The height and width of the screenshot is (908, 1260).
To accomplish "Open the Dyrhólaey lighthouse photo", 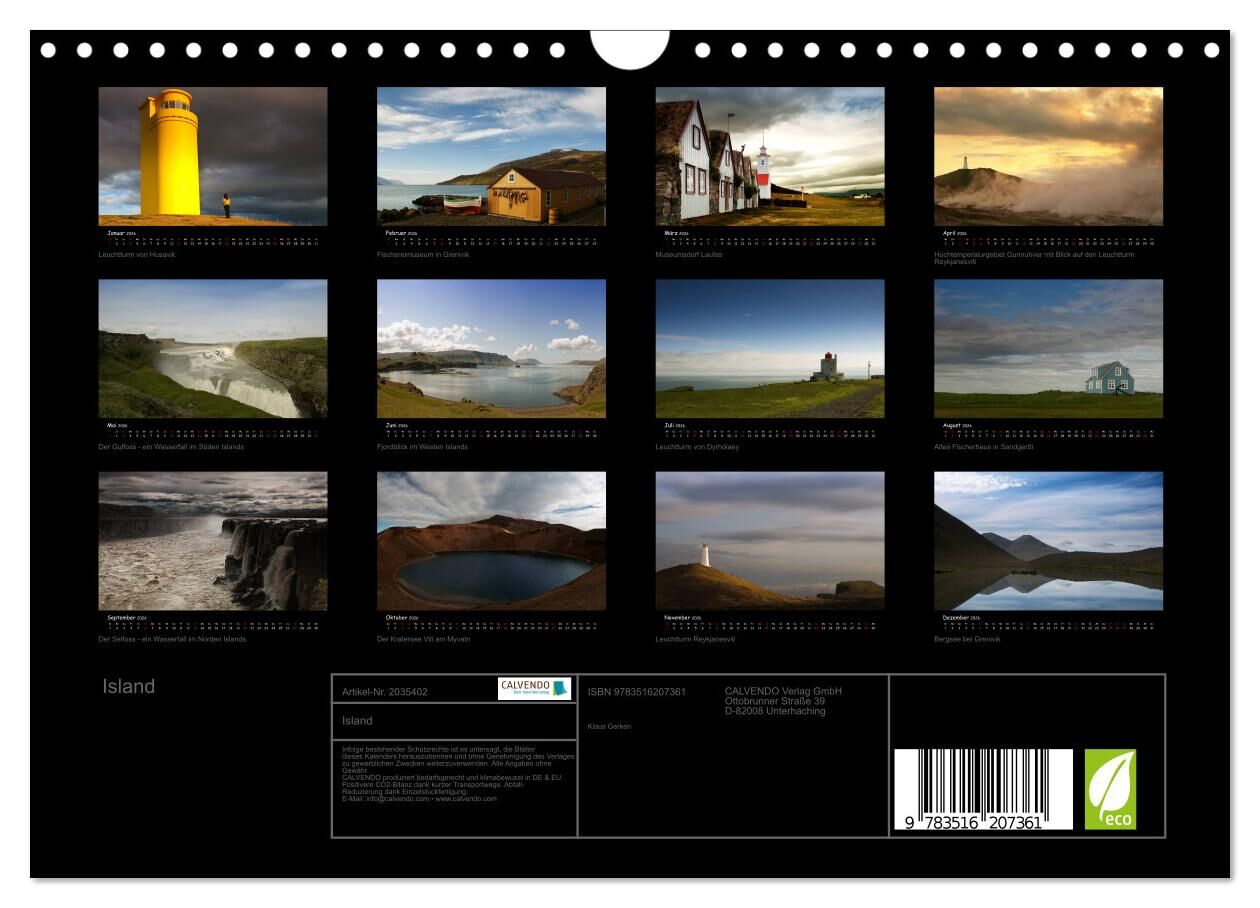I will tap(770, 348).
